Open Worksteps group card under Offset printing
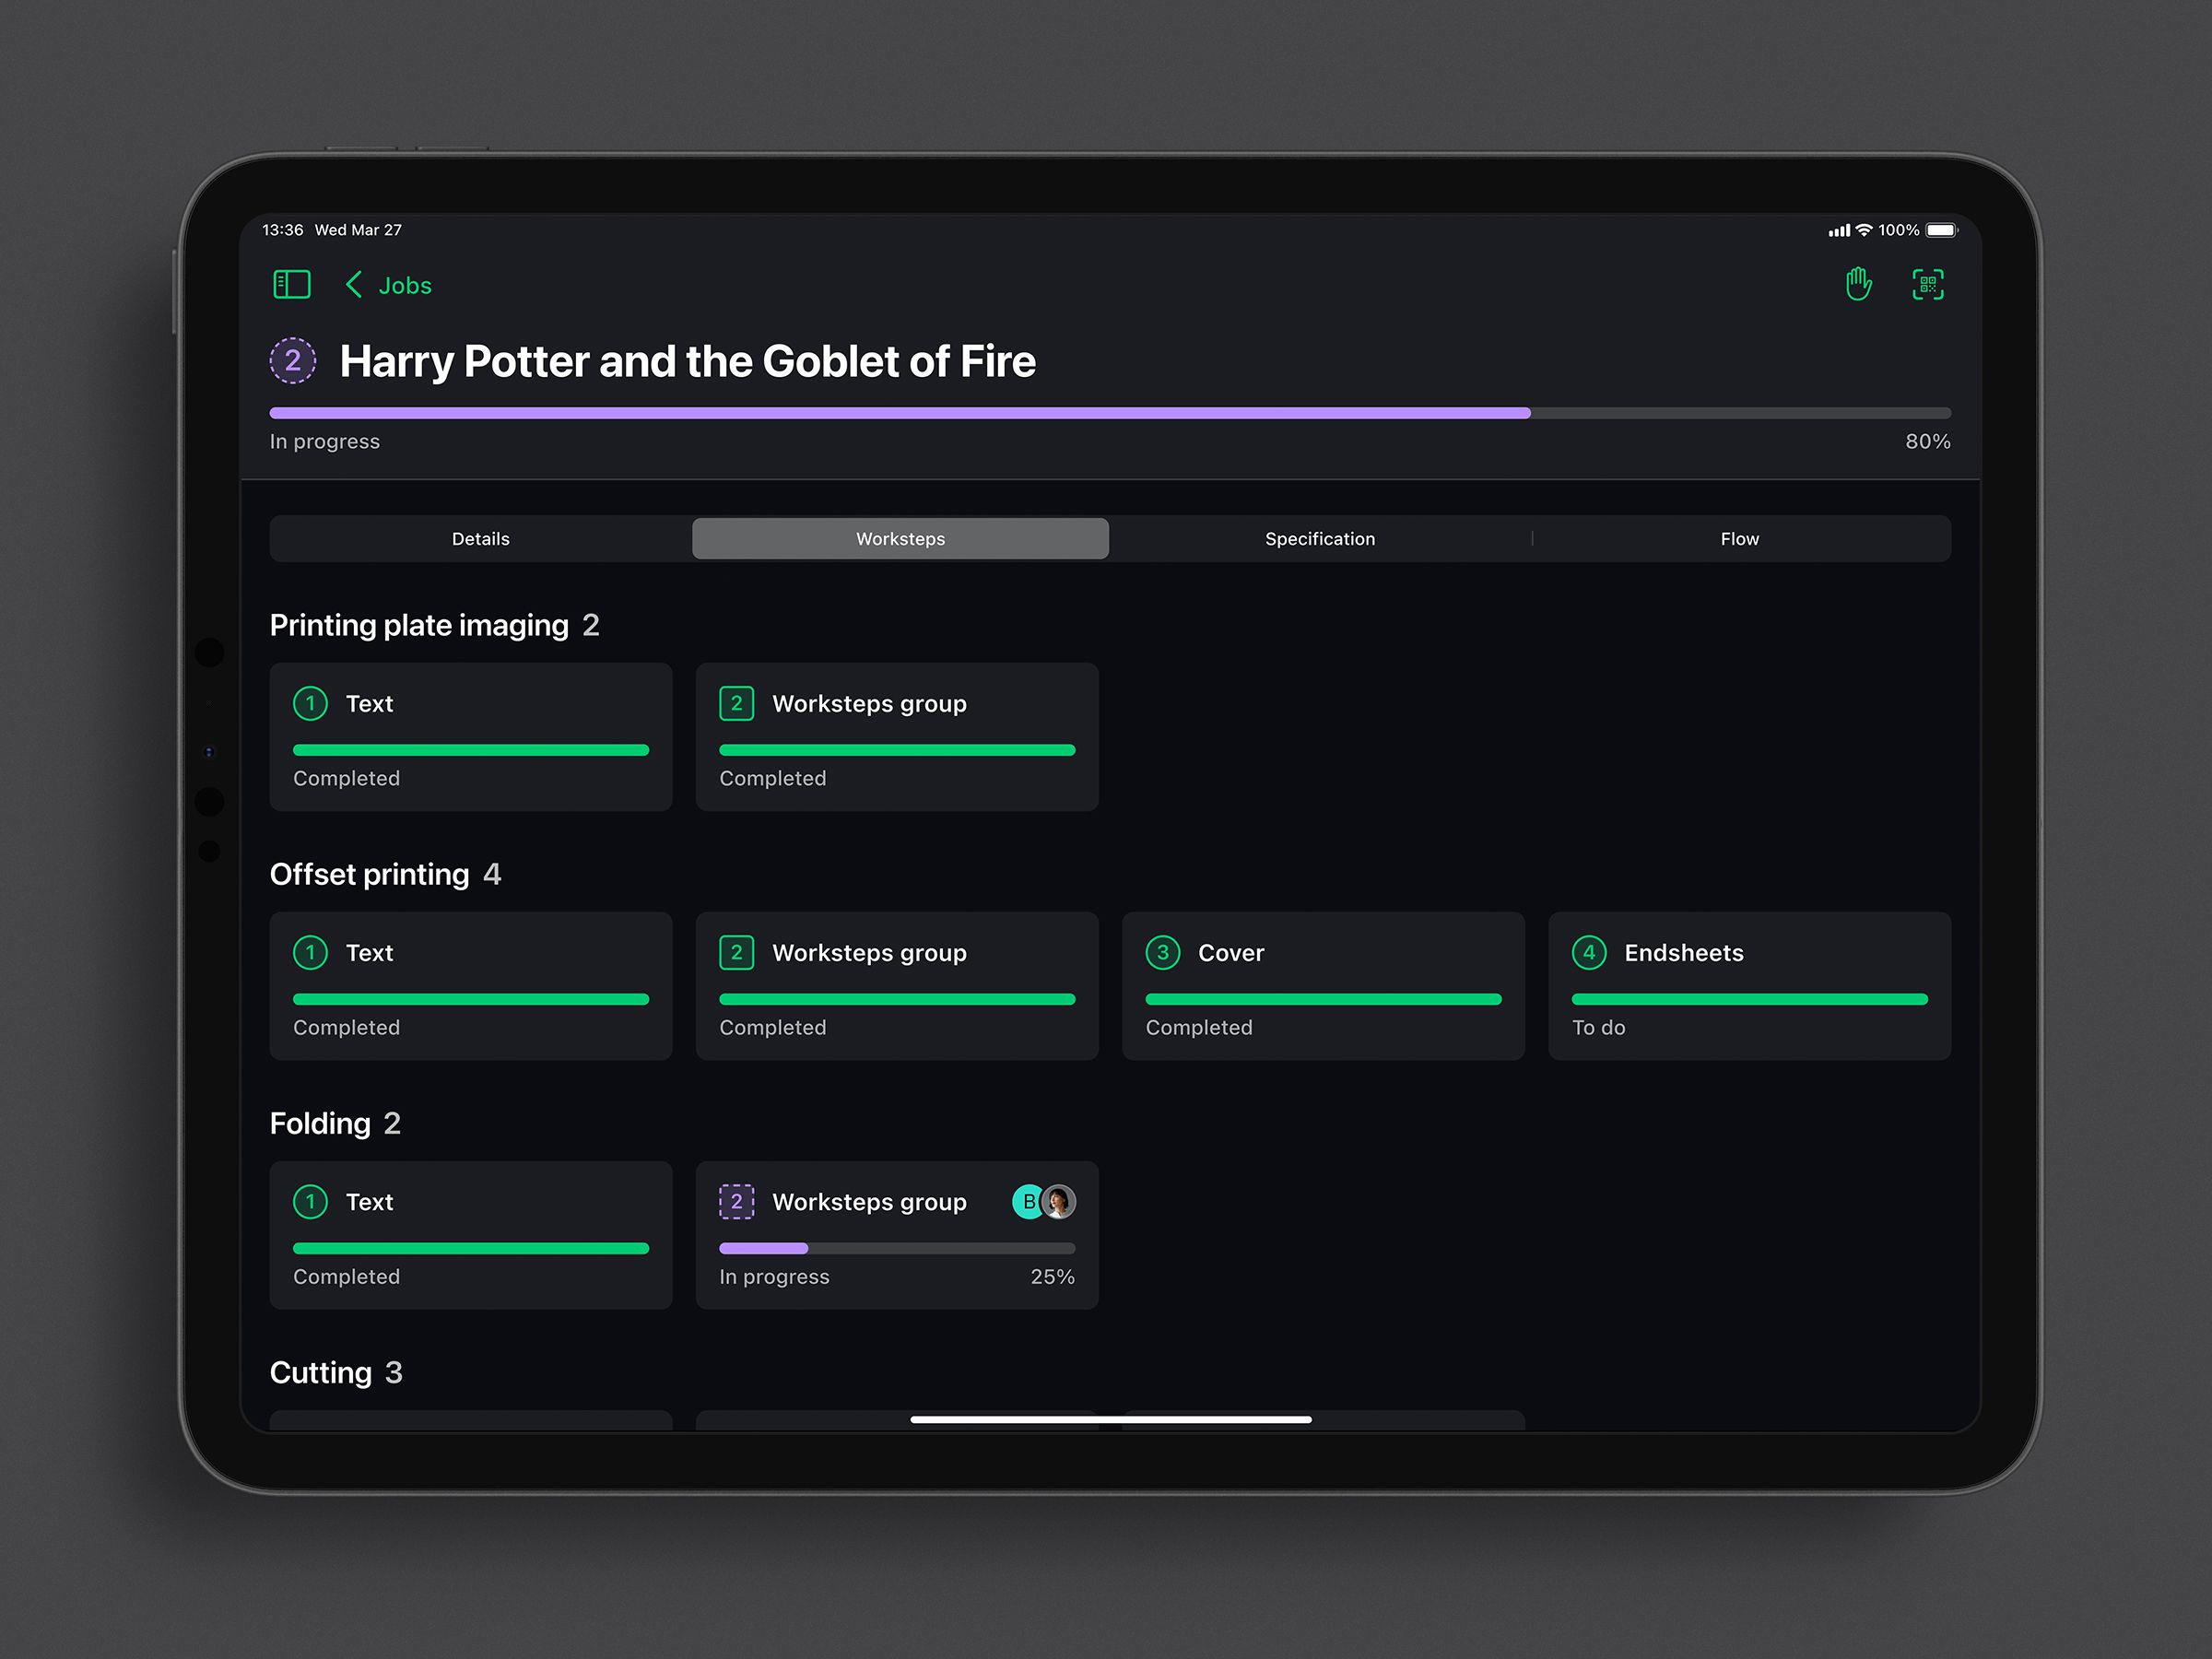The height and width of the screenshot is (1659, 2212). [x=897, y=986]
